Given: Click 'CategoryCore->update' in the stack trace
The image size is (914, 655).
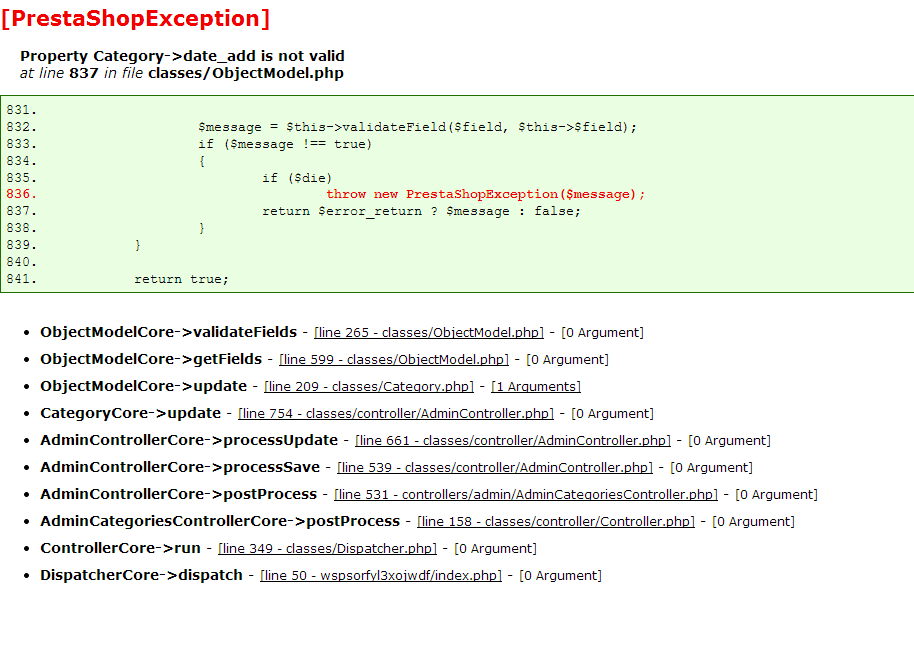Looking at the screenshot, I should coord(131,413).
